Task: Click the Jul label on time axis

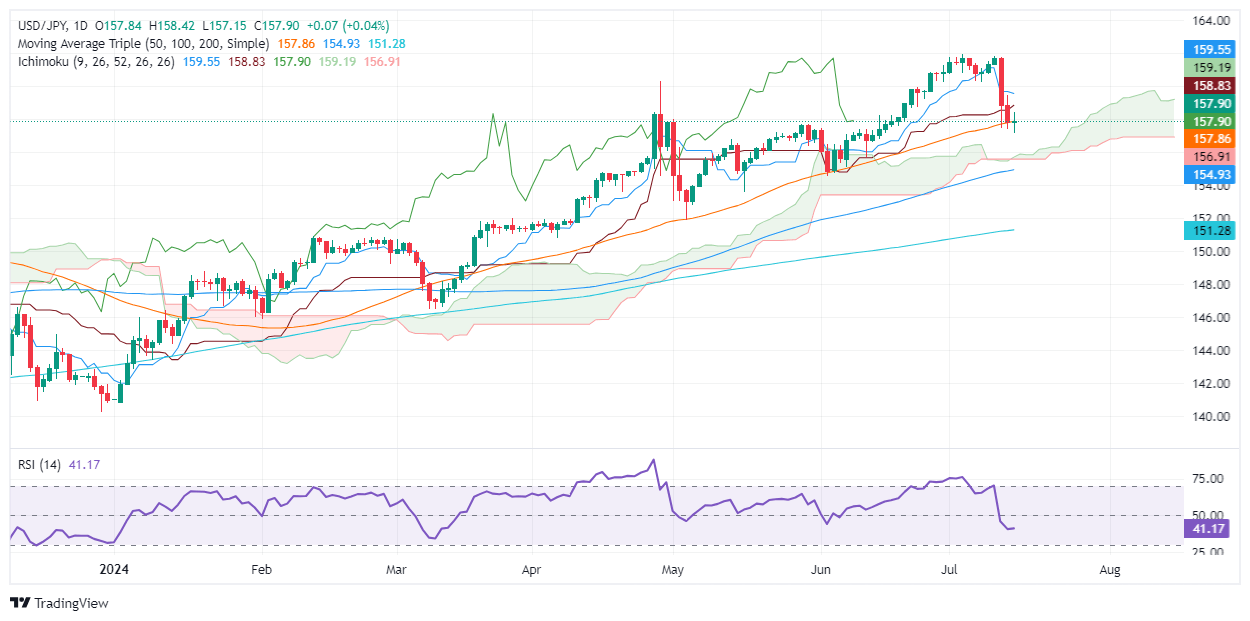Action: pyautogui.click(x=946, y=568)
